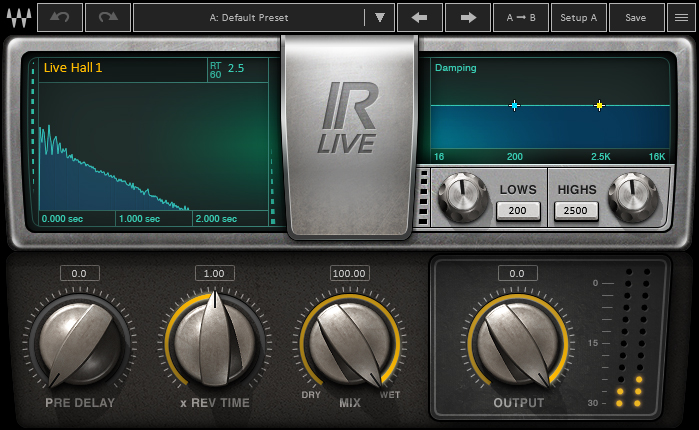Viewport: 699px width, 430px height.
Task: Click the undo arrow button
Action: (x=59, y=18)
